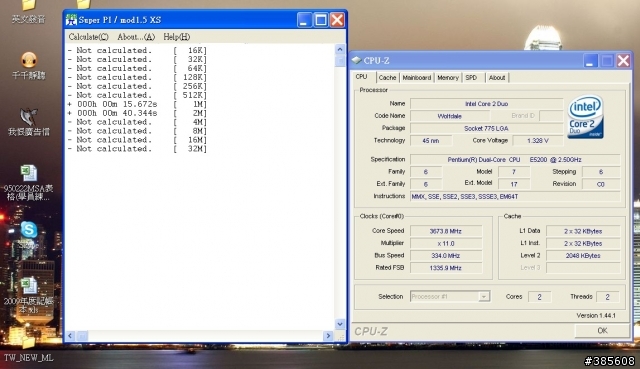Switch to the SPD tab in CPU-Z
The width and height of the screenshot is (640, 369).
(471, 78)
